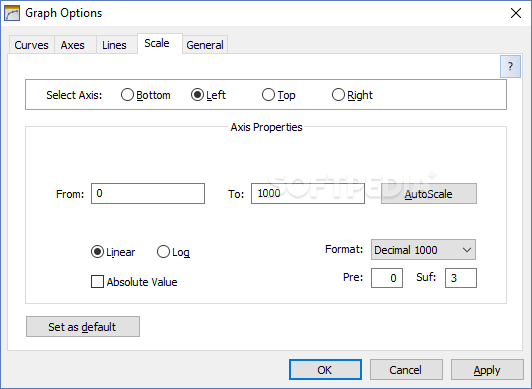Click the Suf value field
The image size is (532, 389).
(461, 278)
